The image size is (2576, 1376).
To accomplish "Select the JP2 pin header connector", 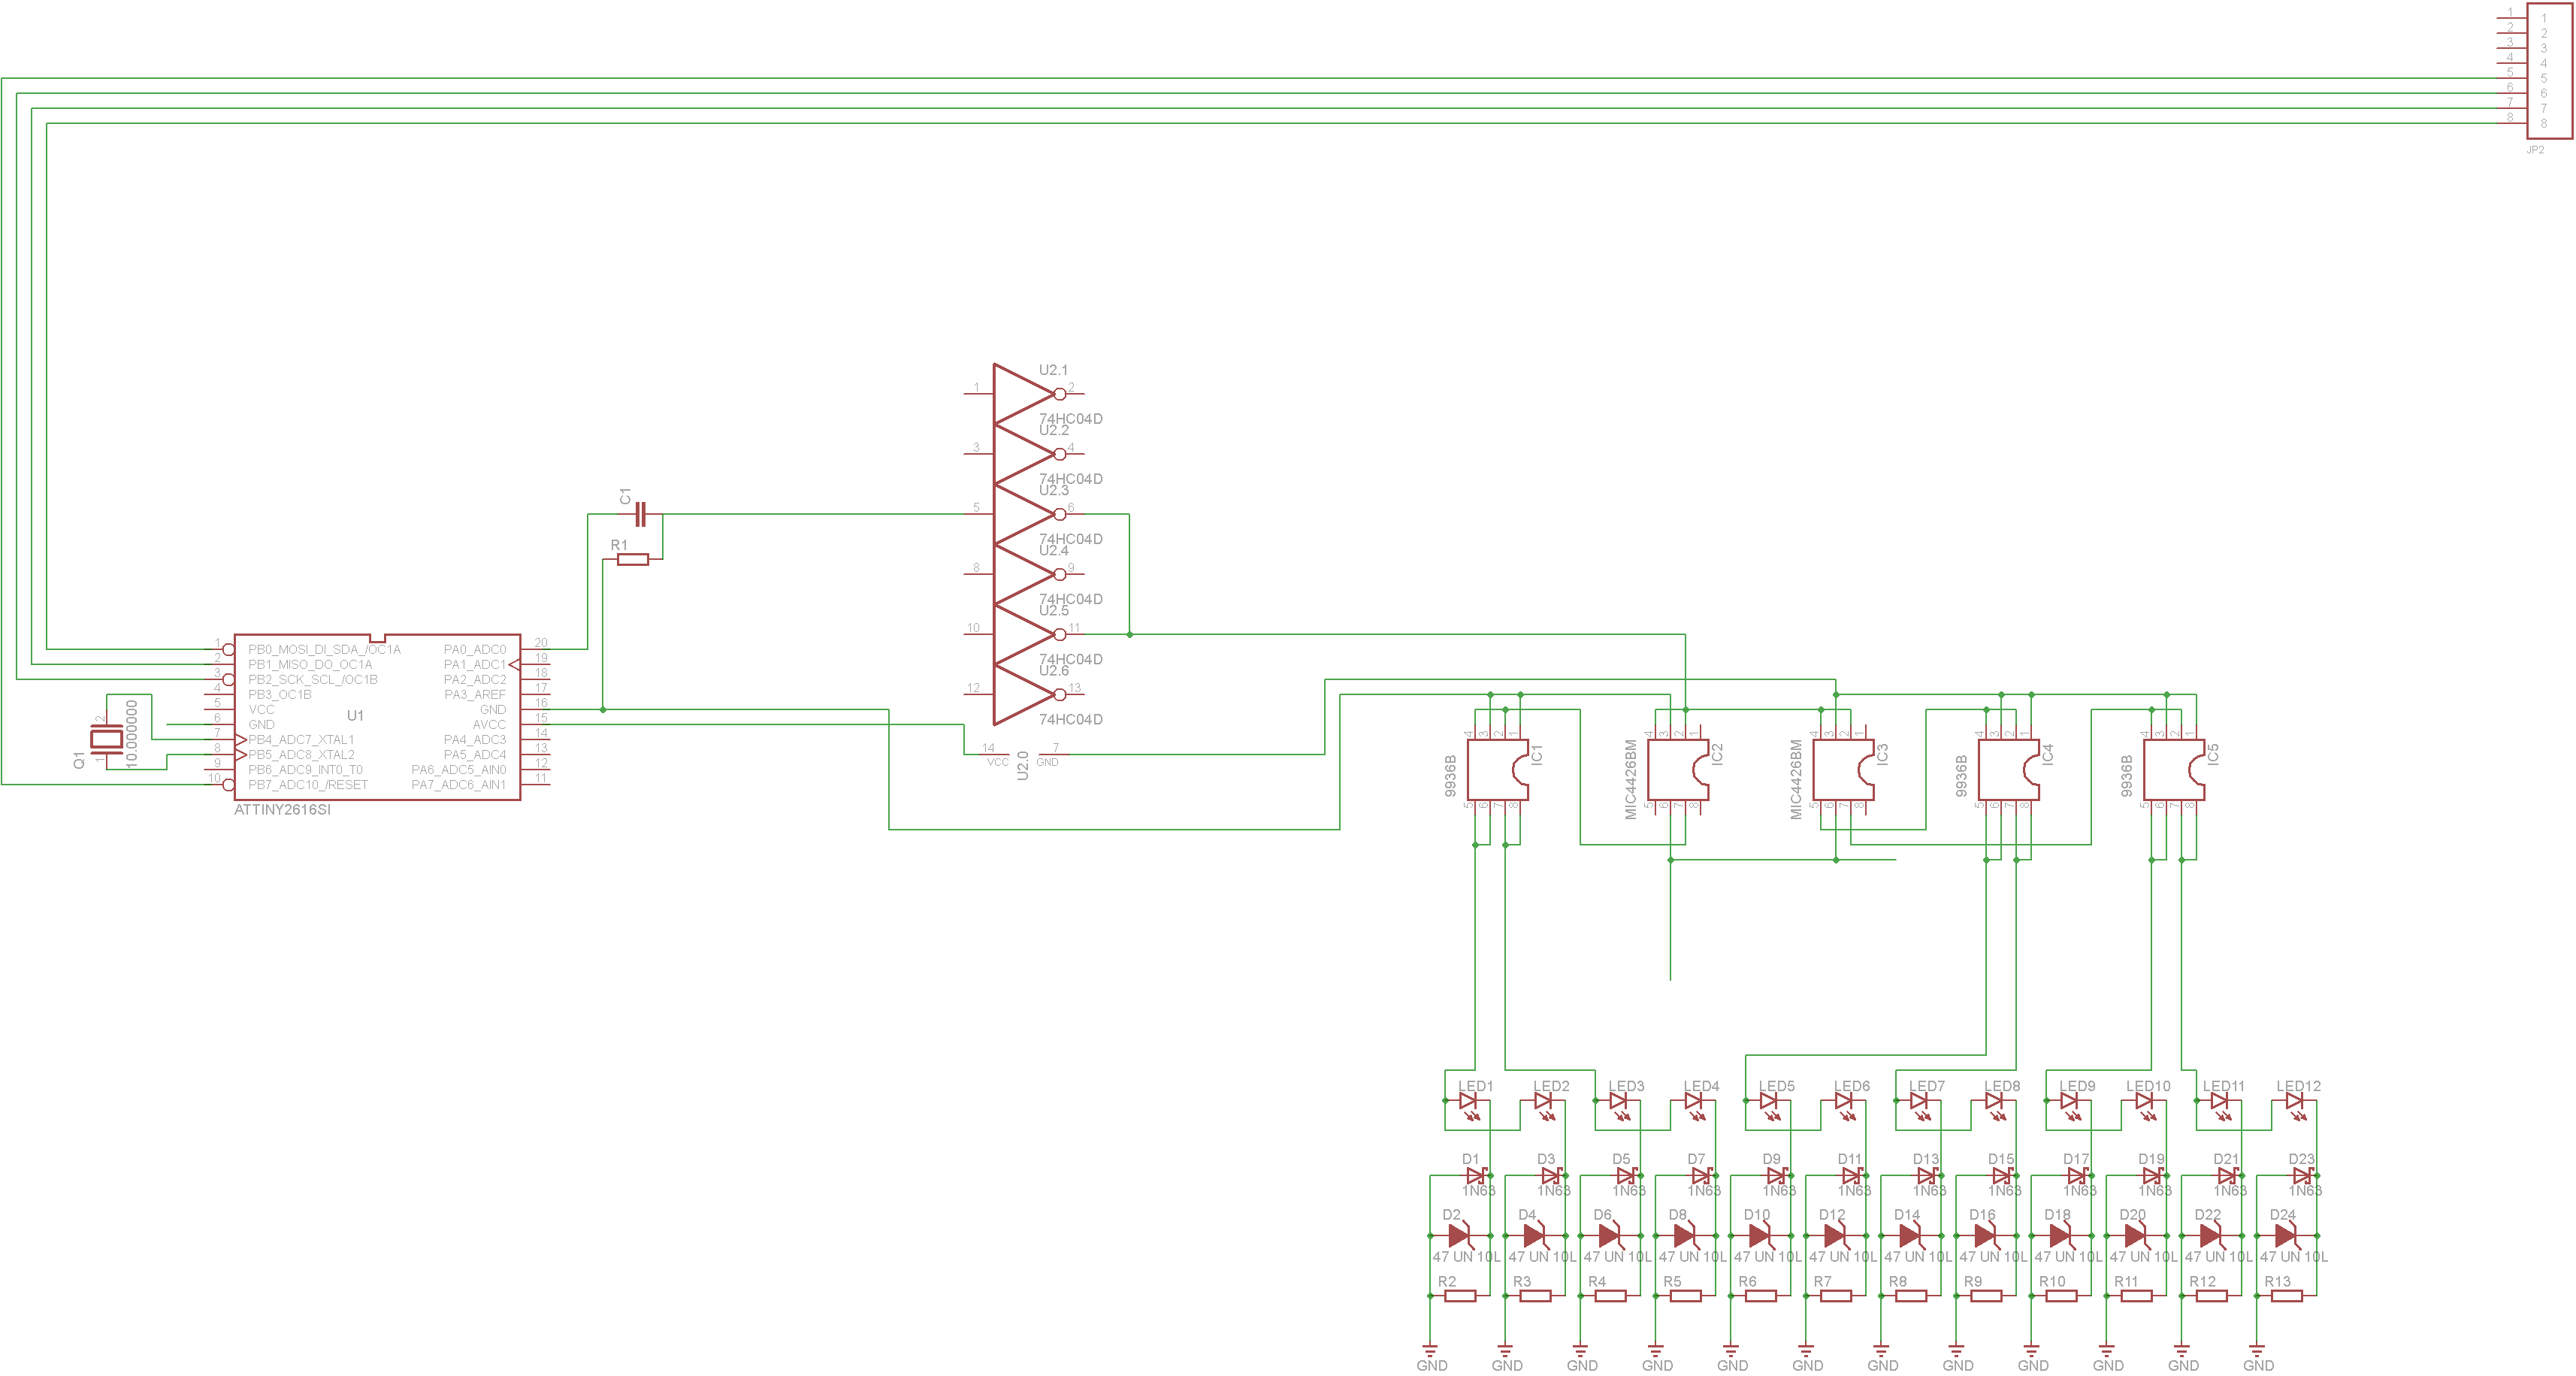I will (2548, 70).
